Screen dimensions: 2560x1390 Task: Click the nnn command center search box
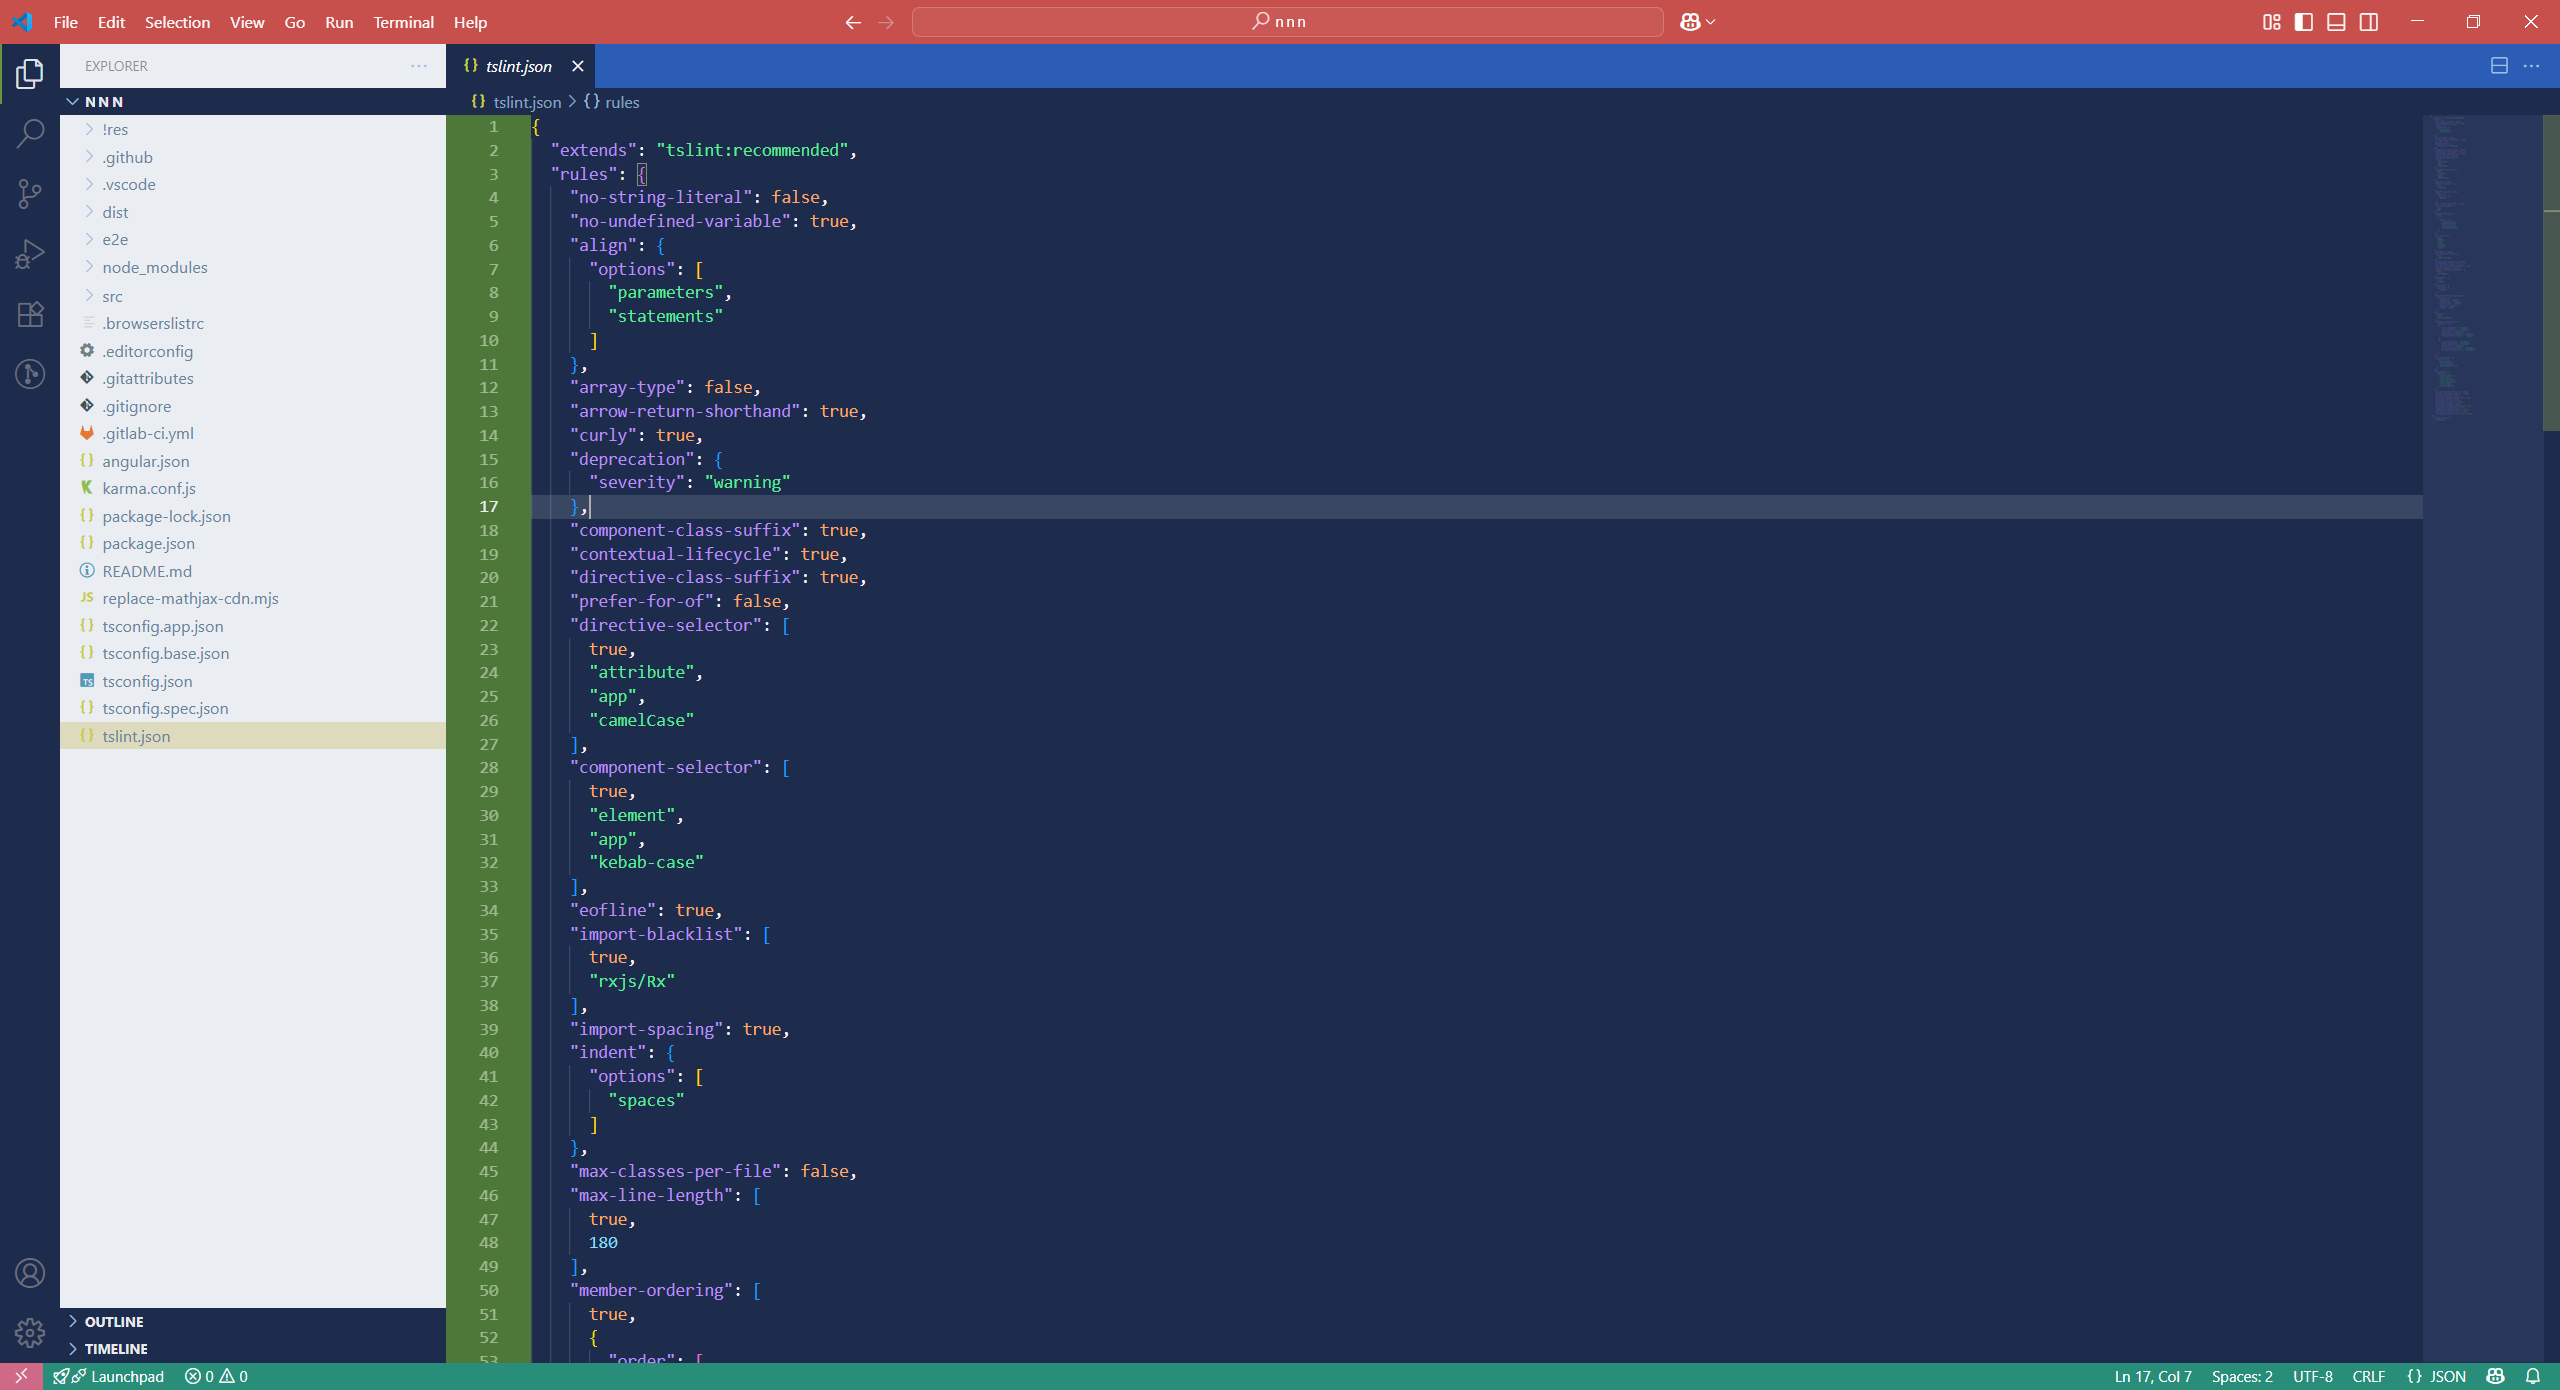[1287, 22]
